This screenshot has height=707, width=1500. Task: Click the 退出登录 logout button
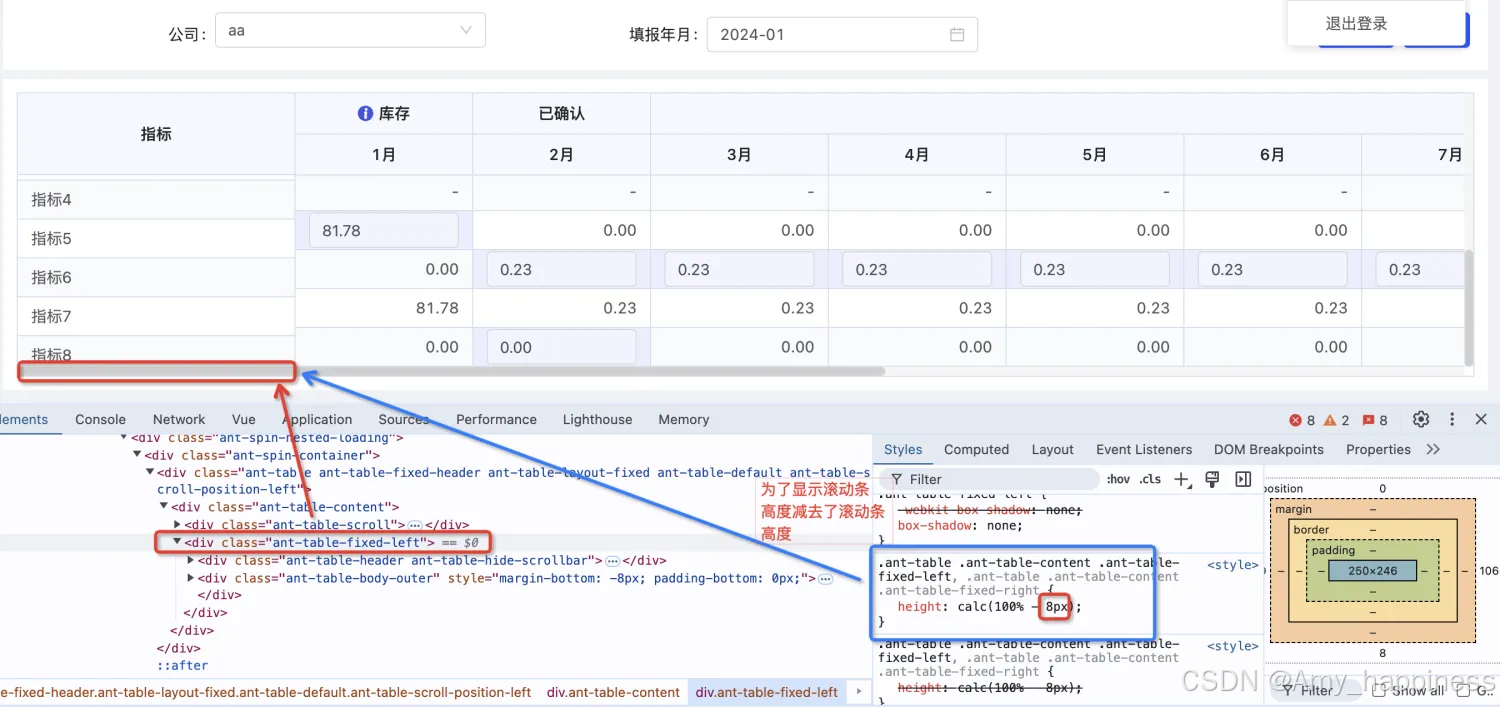[1356, 22]
